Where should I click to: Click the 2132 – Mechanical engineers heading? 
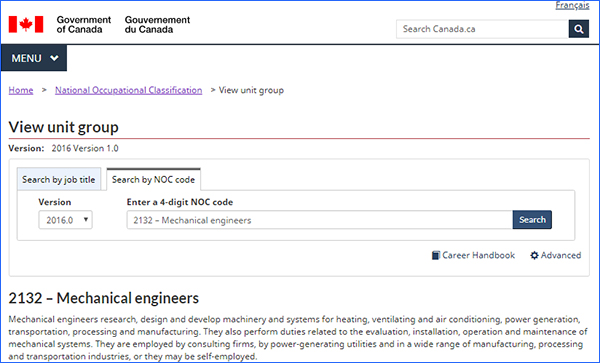tap(104, 298)
